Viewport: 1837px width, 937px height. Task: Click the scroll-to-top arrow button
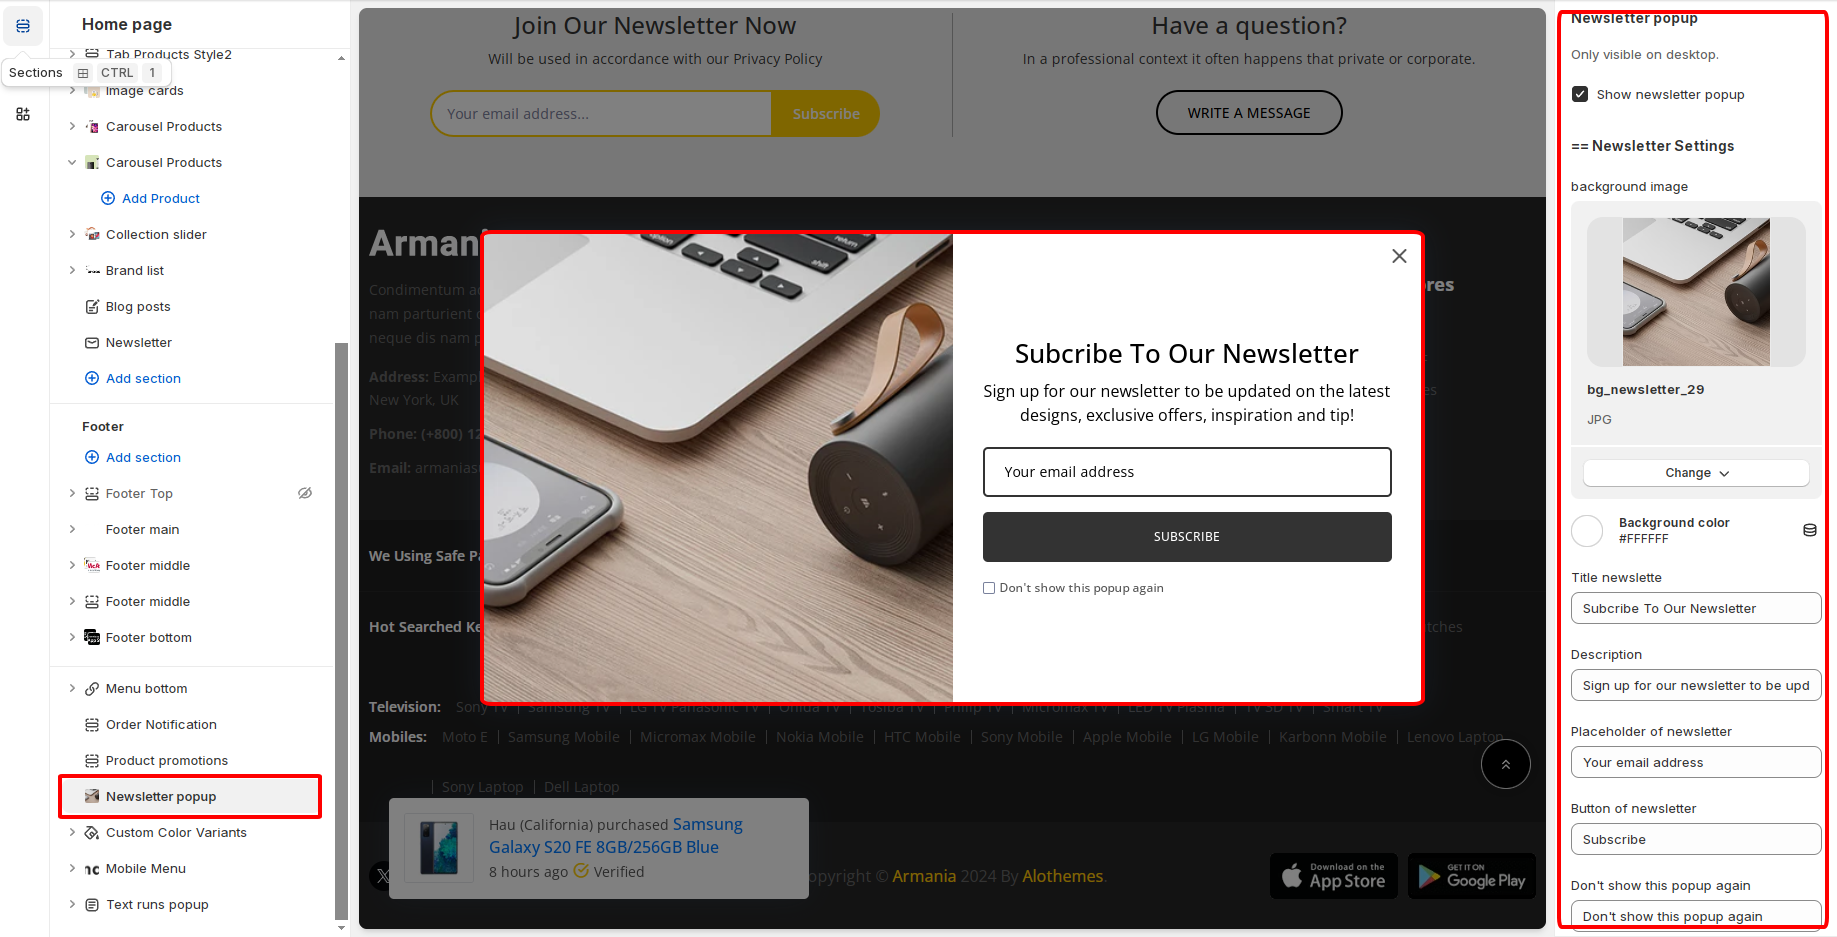(x=1505, y=765)
